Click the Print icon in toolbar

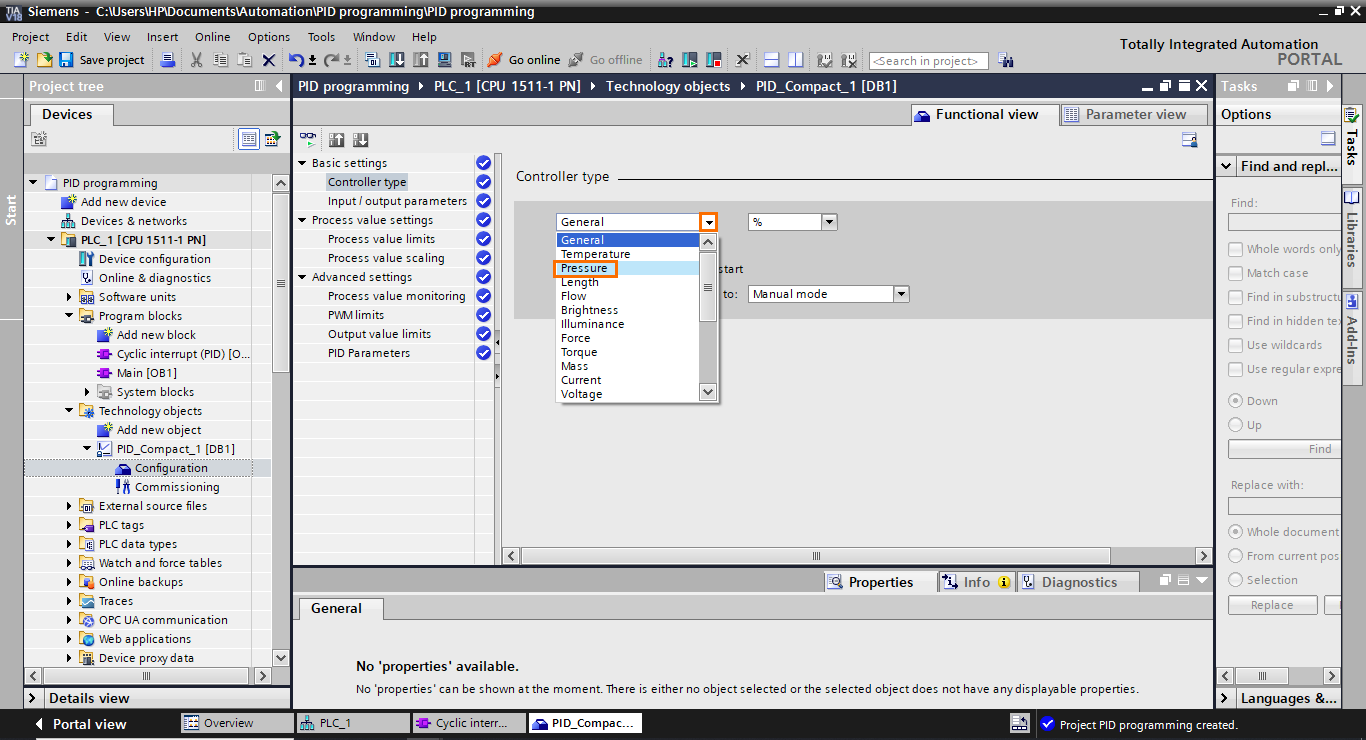(168, 60)
